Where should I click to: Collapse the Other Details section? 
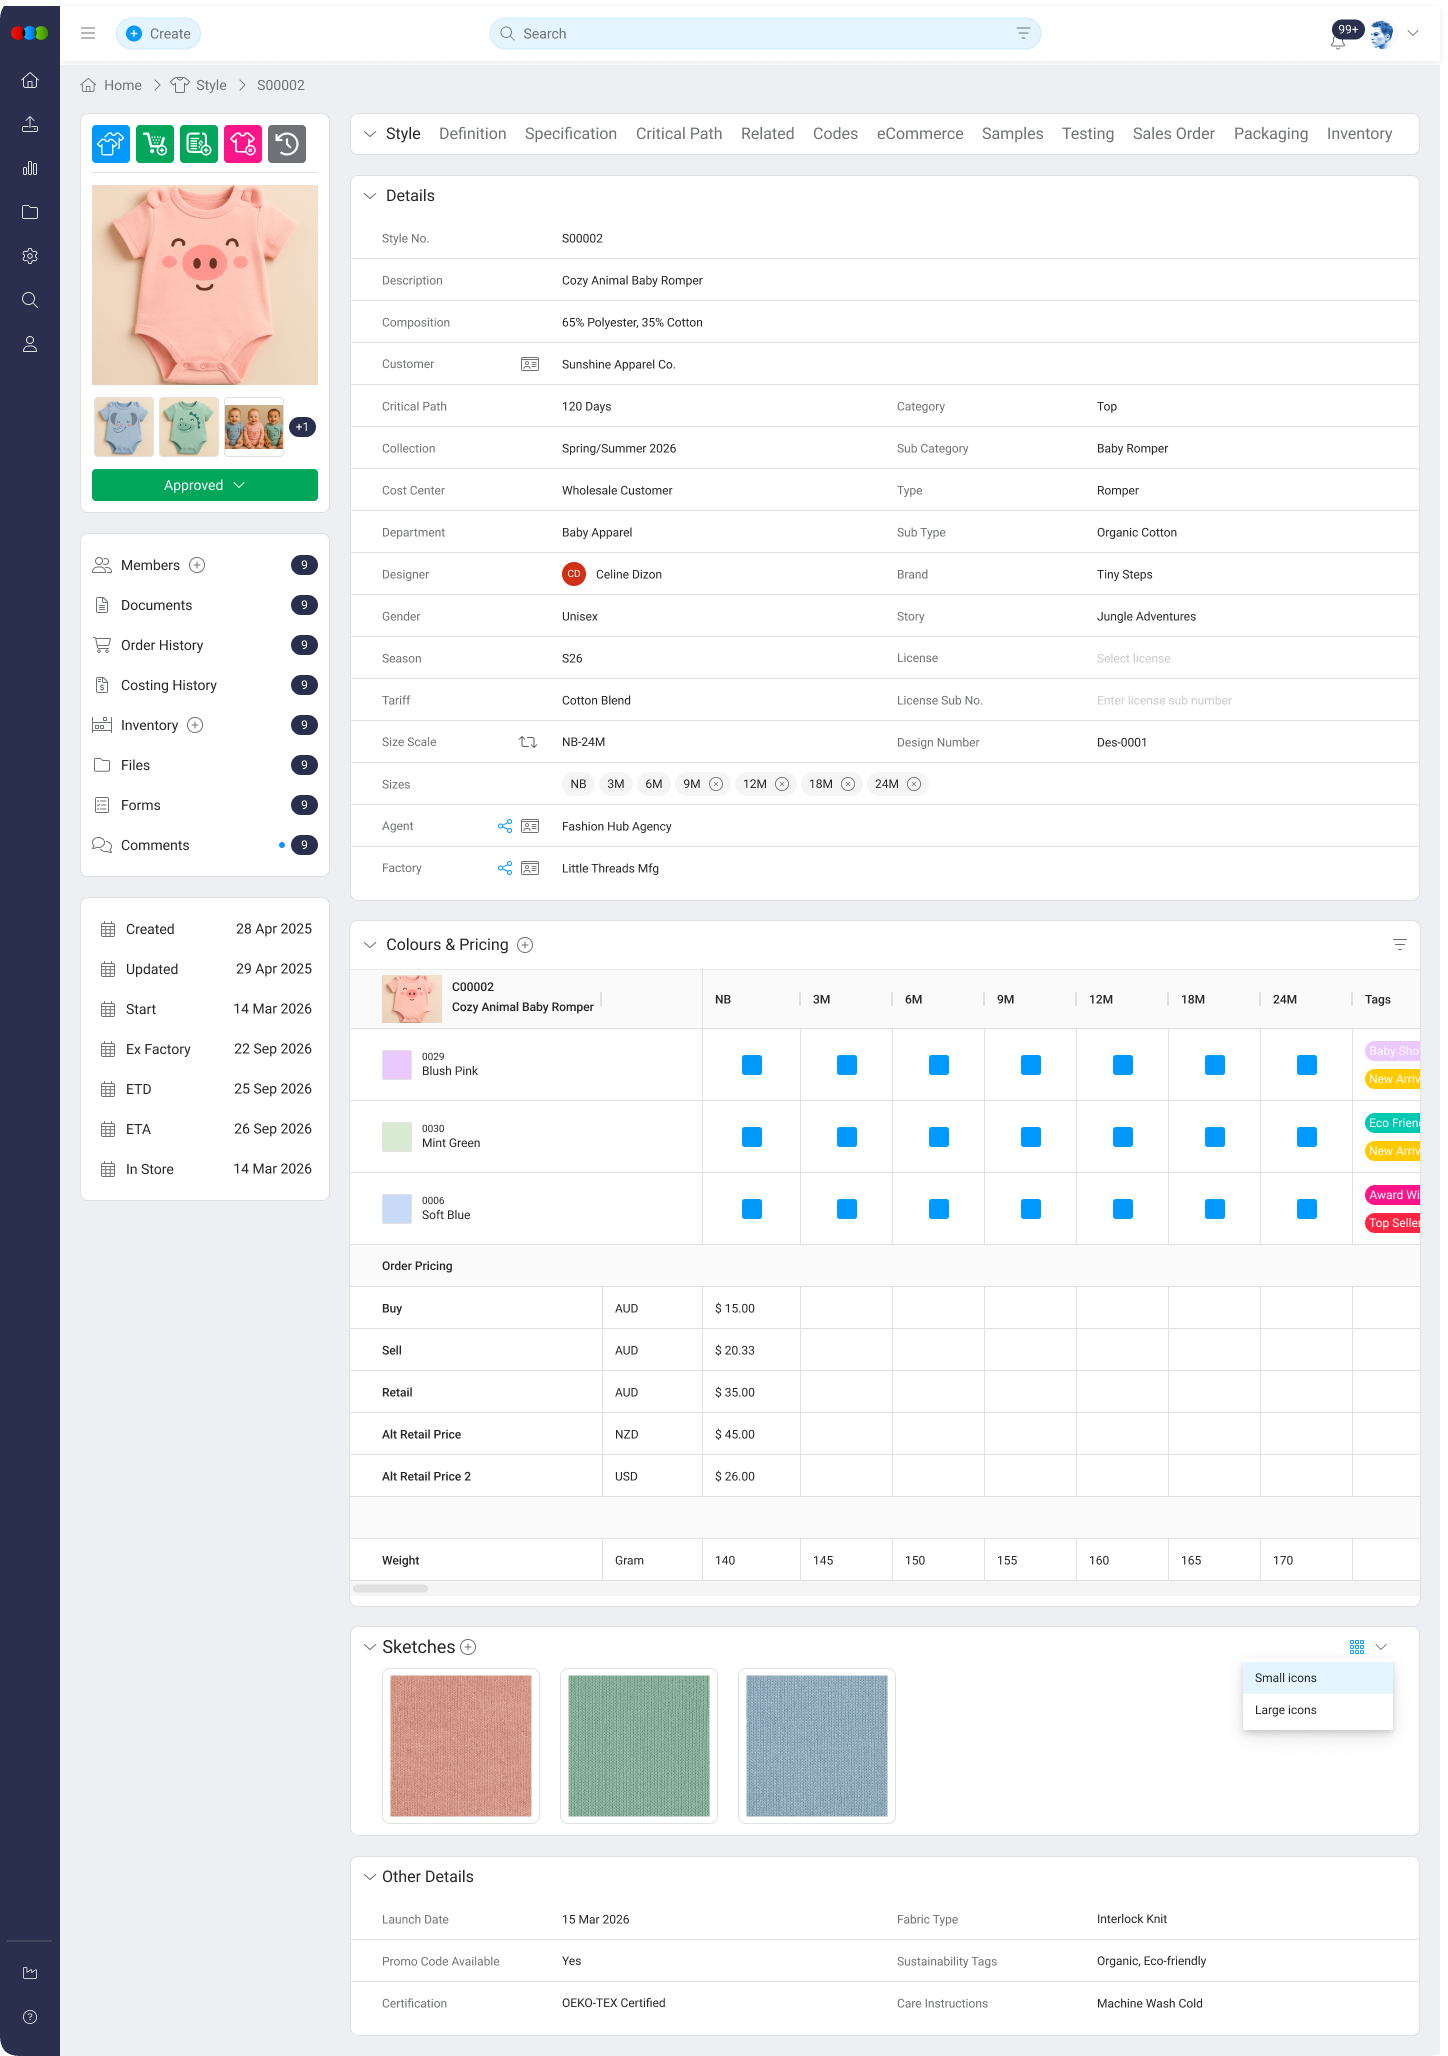coord(370,1877)
